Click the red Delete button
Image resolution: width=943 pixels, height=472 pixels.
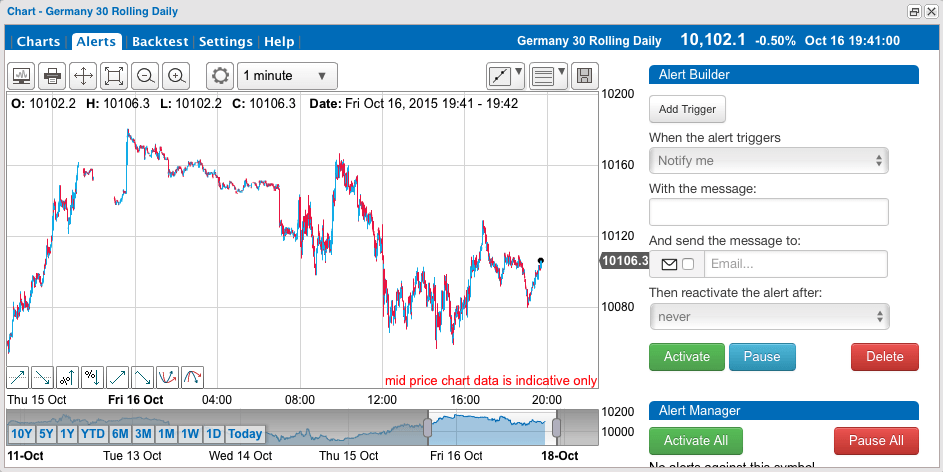tap(885, 357)
